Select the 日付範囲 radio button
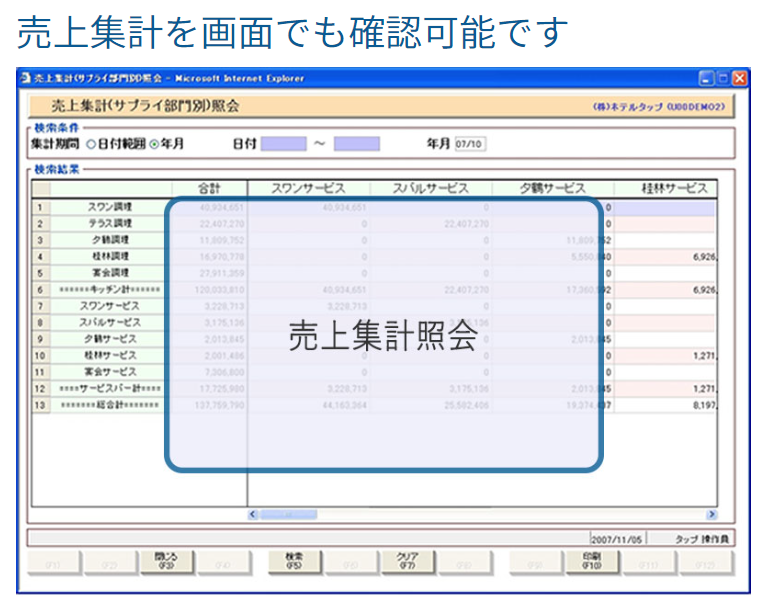The height and width of the screenshot is (606, 768). pos(91,144)
